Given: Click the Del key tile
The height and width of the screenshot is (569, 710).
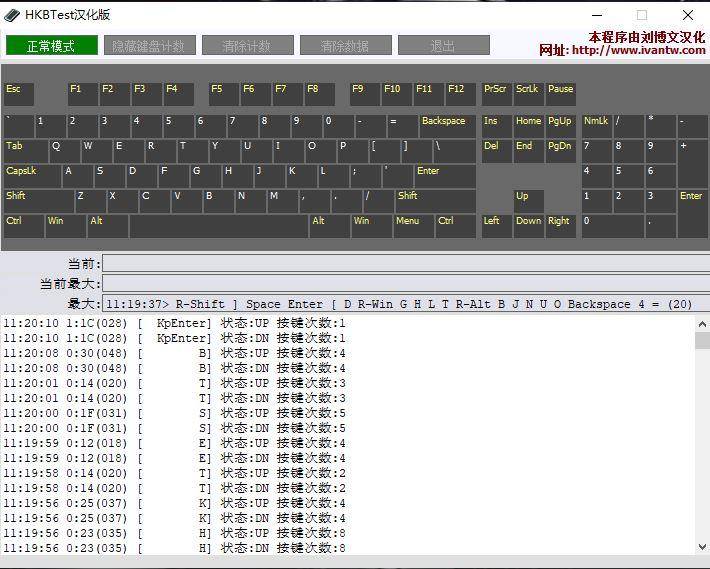Looking at the screenshot, I should click(497, 151).
